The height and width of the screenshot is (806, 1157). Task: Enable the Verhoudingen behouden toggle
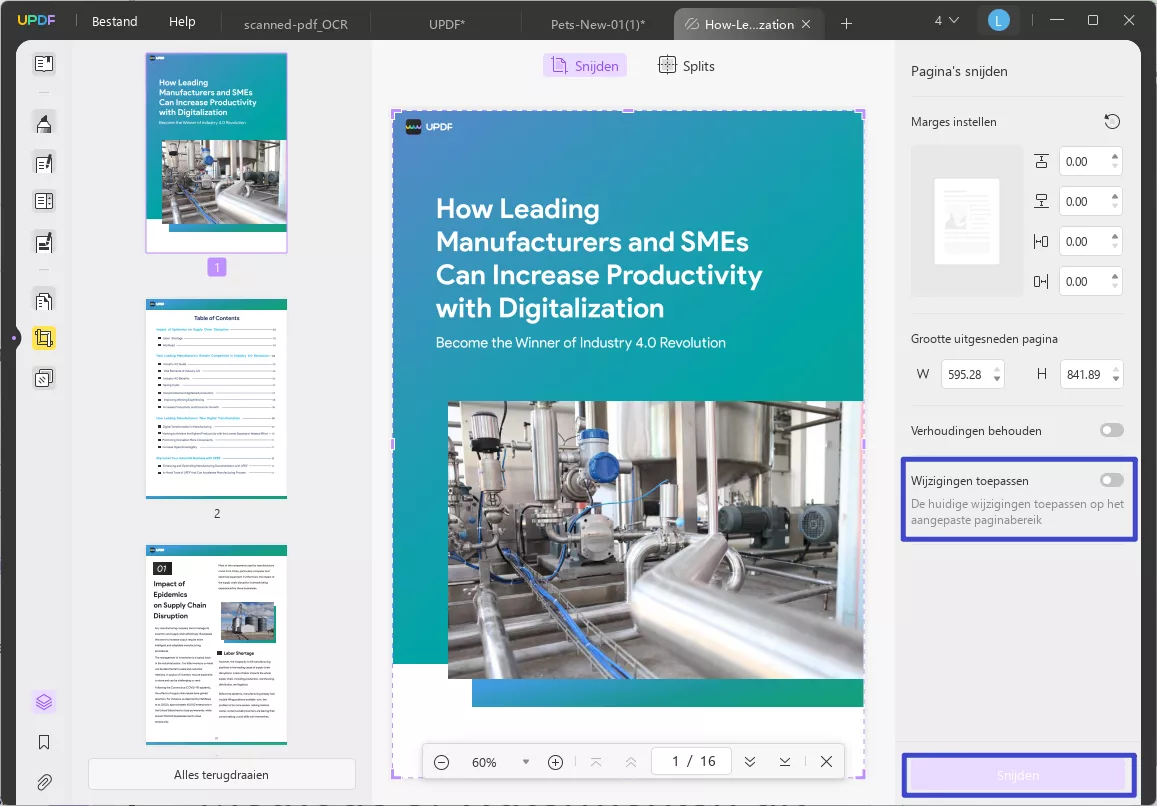pyautogui.click(x=1111, y=430)
